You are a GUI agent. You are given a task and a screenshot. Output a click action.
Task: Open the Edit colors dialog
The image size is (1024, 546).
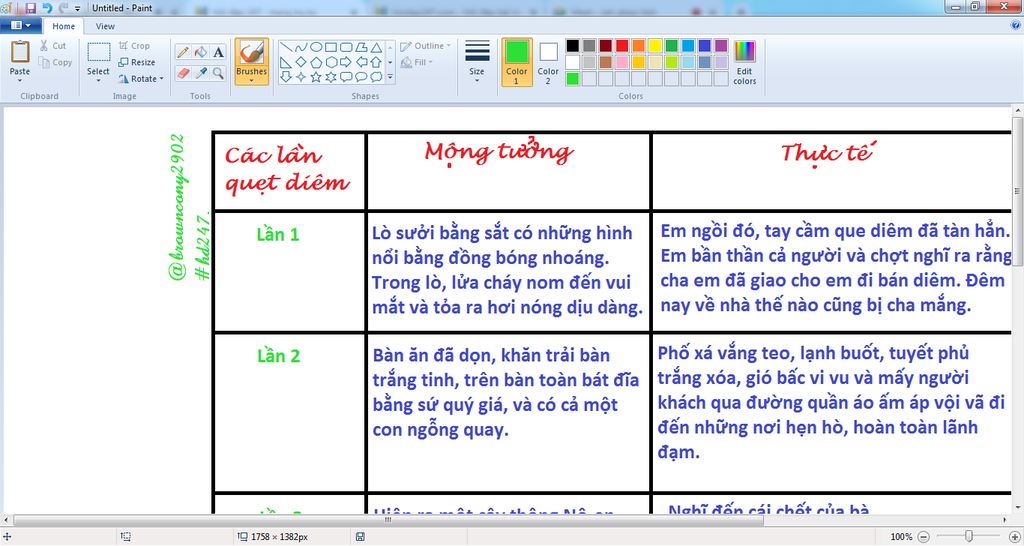click(744, 61)
